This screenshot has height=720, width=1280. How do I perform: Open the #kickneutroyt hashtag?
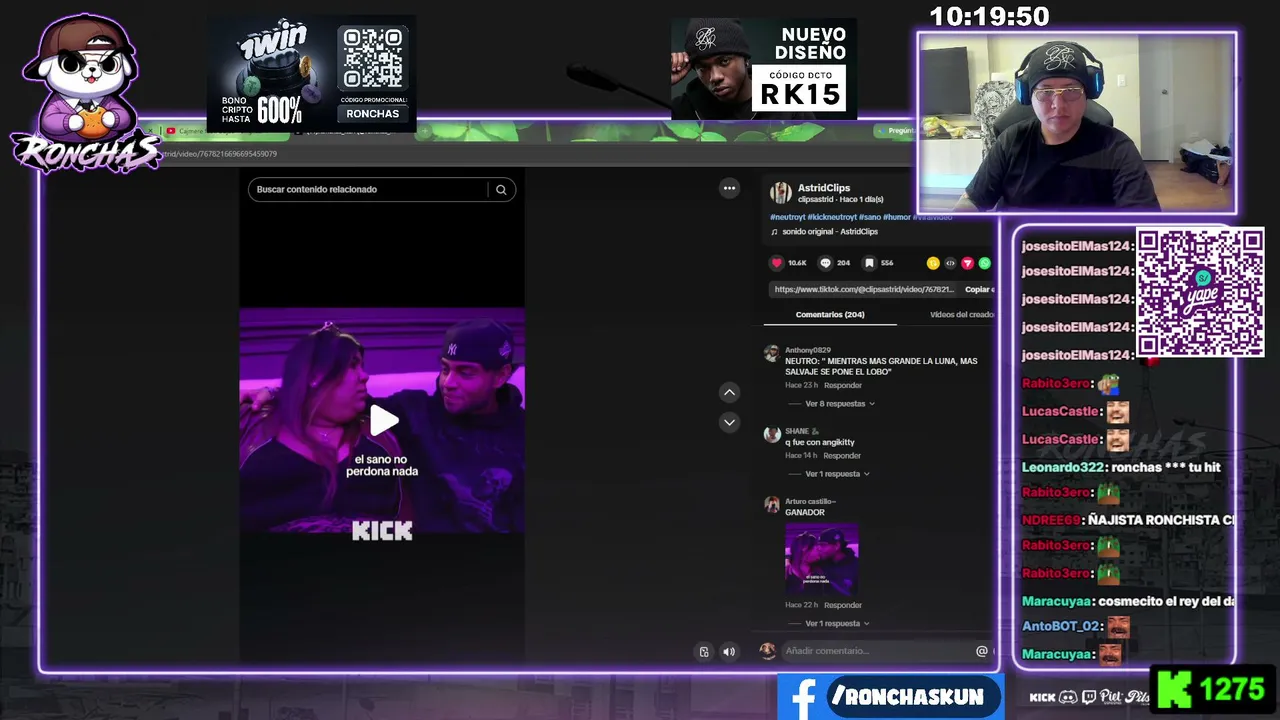pyautogui.click(x=833, y=217)
